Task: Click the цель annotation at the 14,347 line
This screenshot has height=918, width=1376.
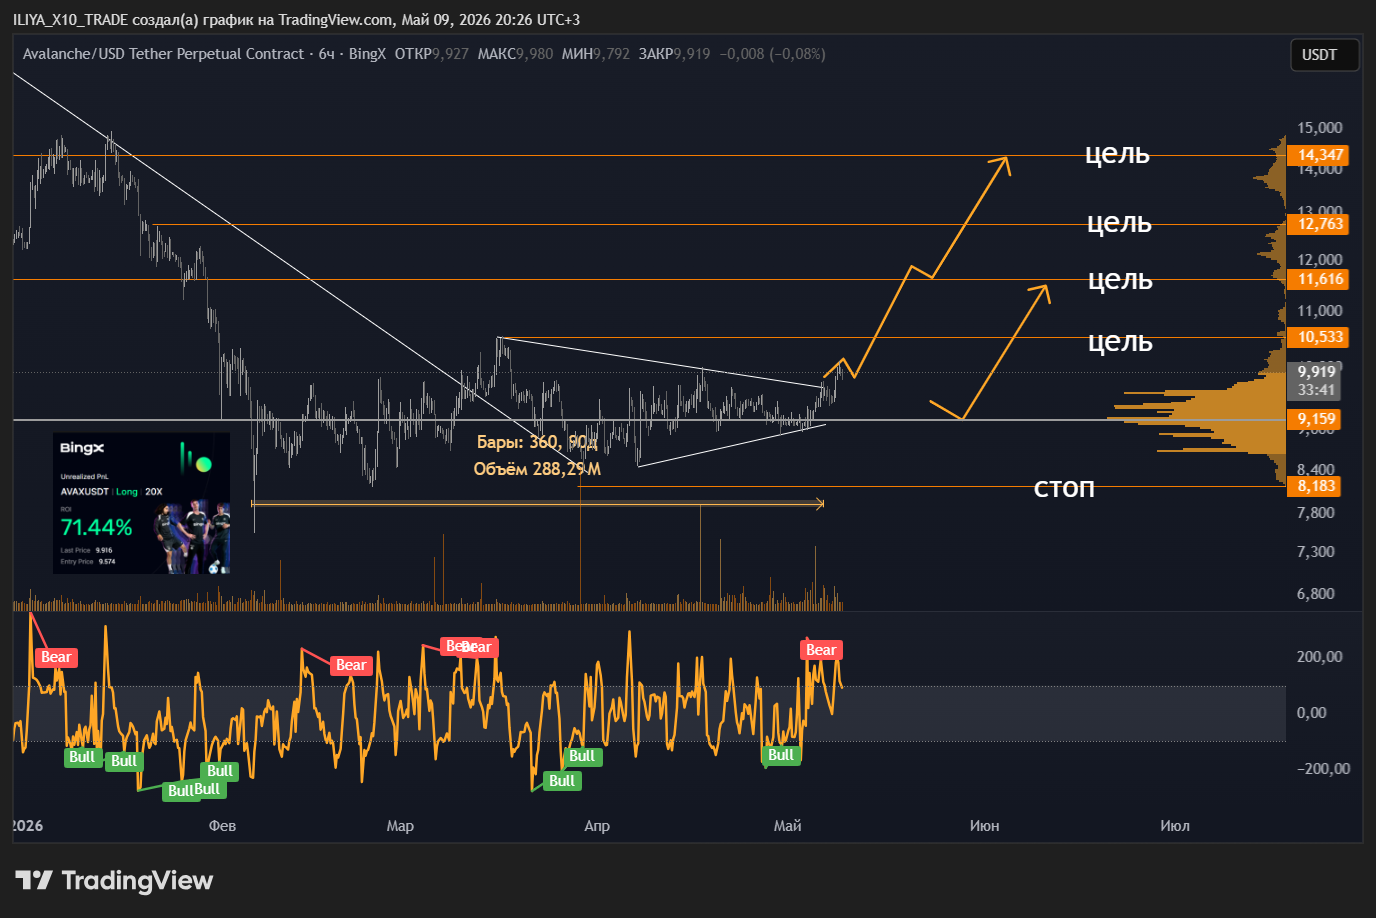Action: pyautogui.click(x=1117, y=154)
